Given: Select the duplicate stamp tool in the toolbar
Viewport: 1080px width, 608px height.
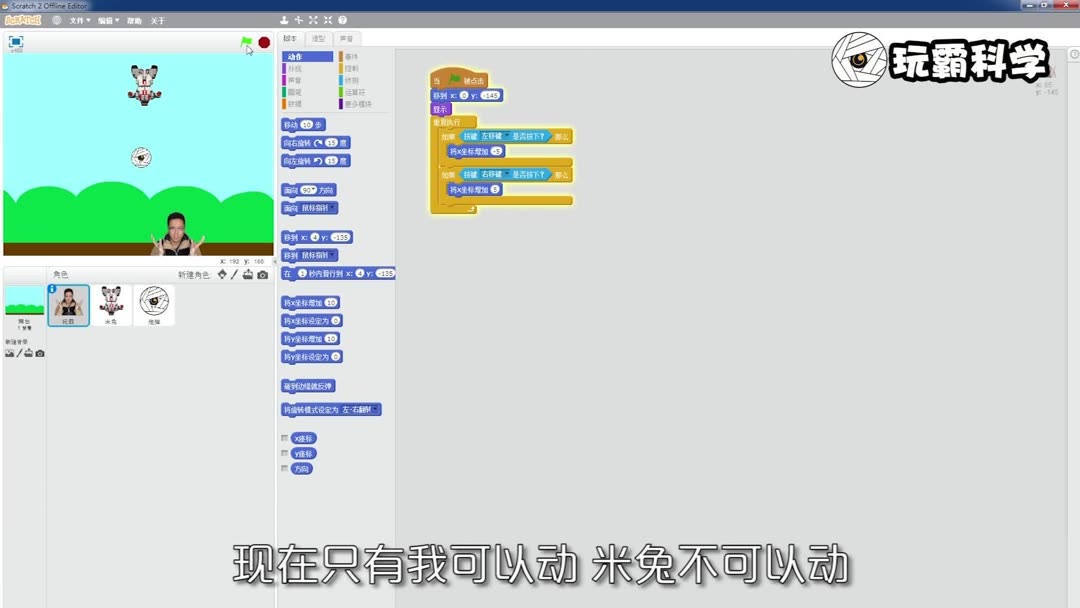Looking at the screenshot, I should coord(284,19).
